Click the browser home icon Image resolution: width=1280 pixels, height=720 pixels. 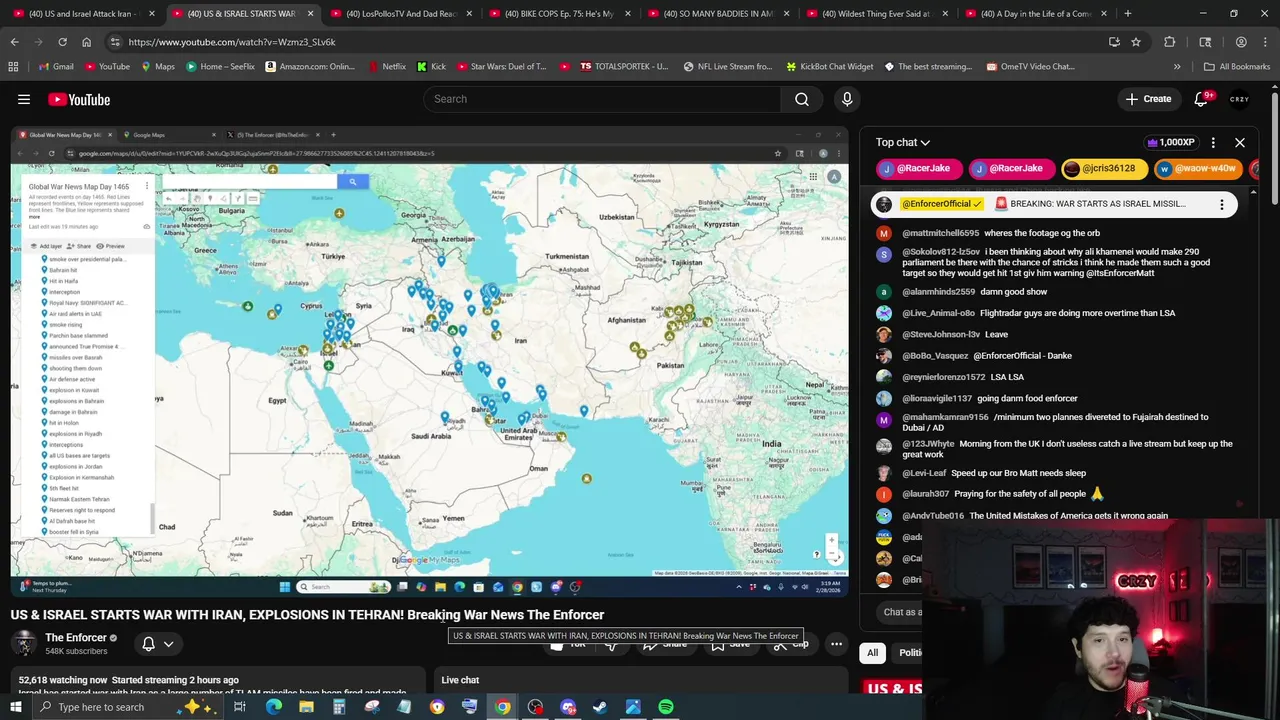coord(86,42)
